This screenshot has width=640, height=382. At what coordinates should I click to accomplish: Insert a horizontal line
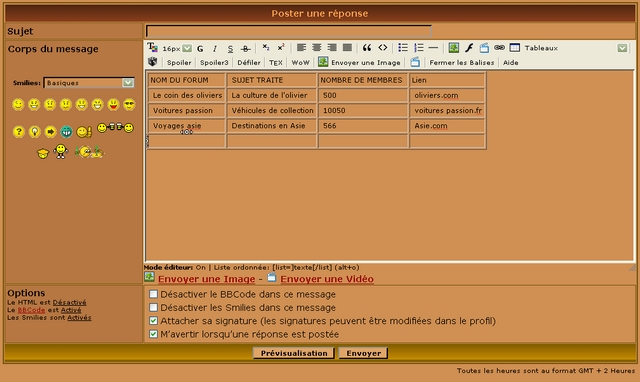[x=433, y=48]
